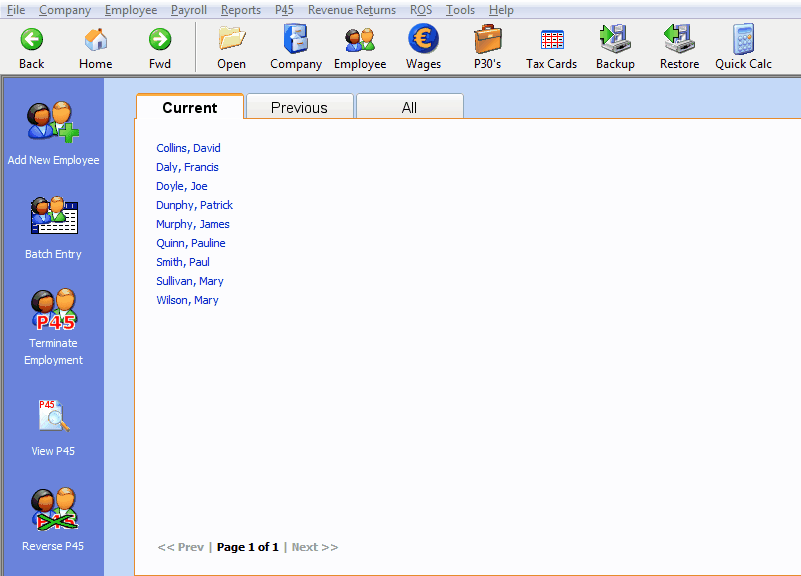Switch to the Previous tab

[x=299, y=108]
